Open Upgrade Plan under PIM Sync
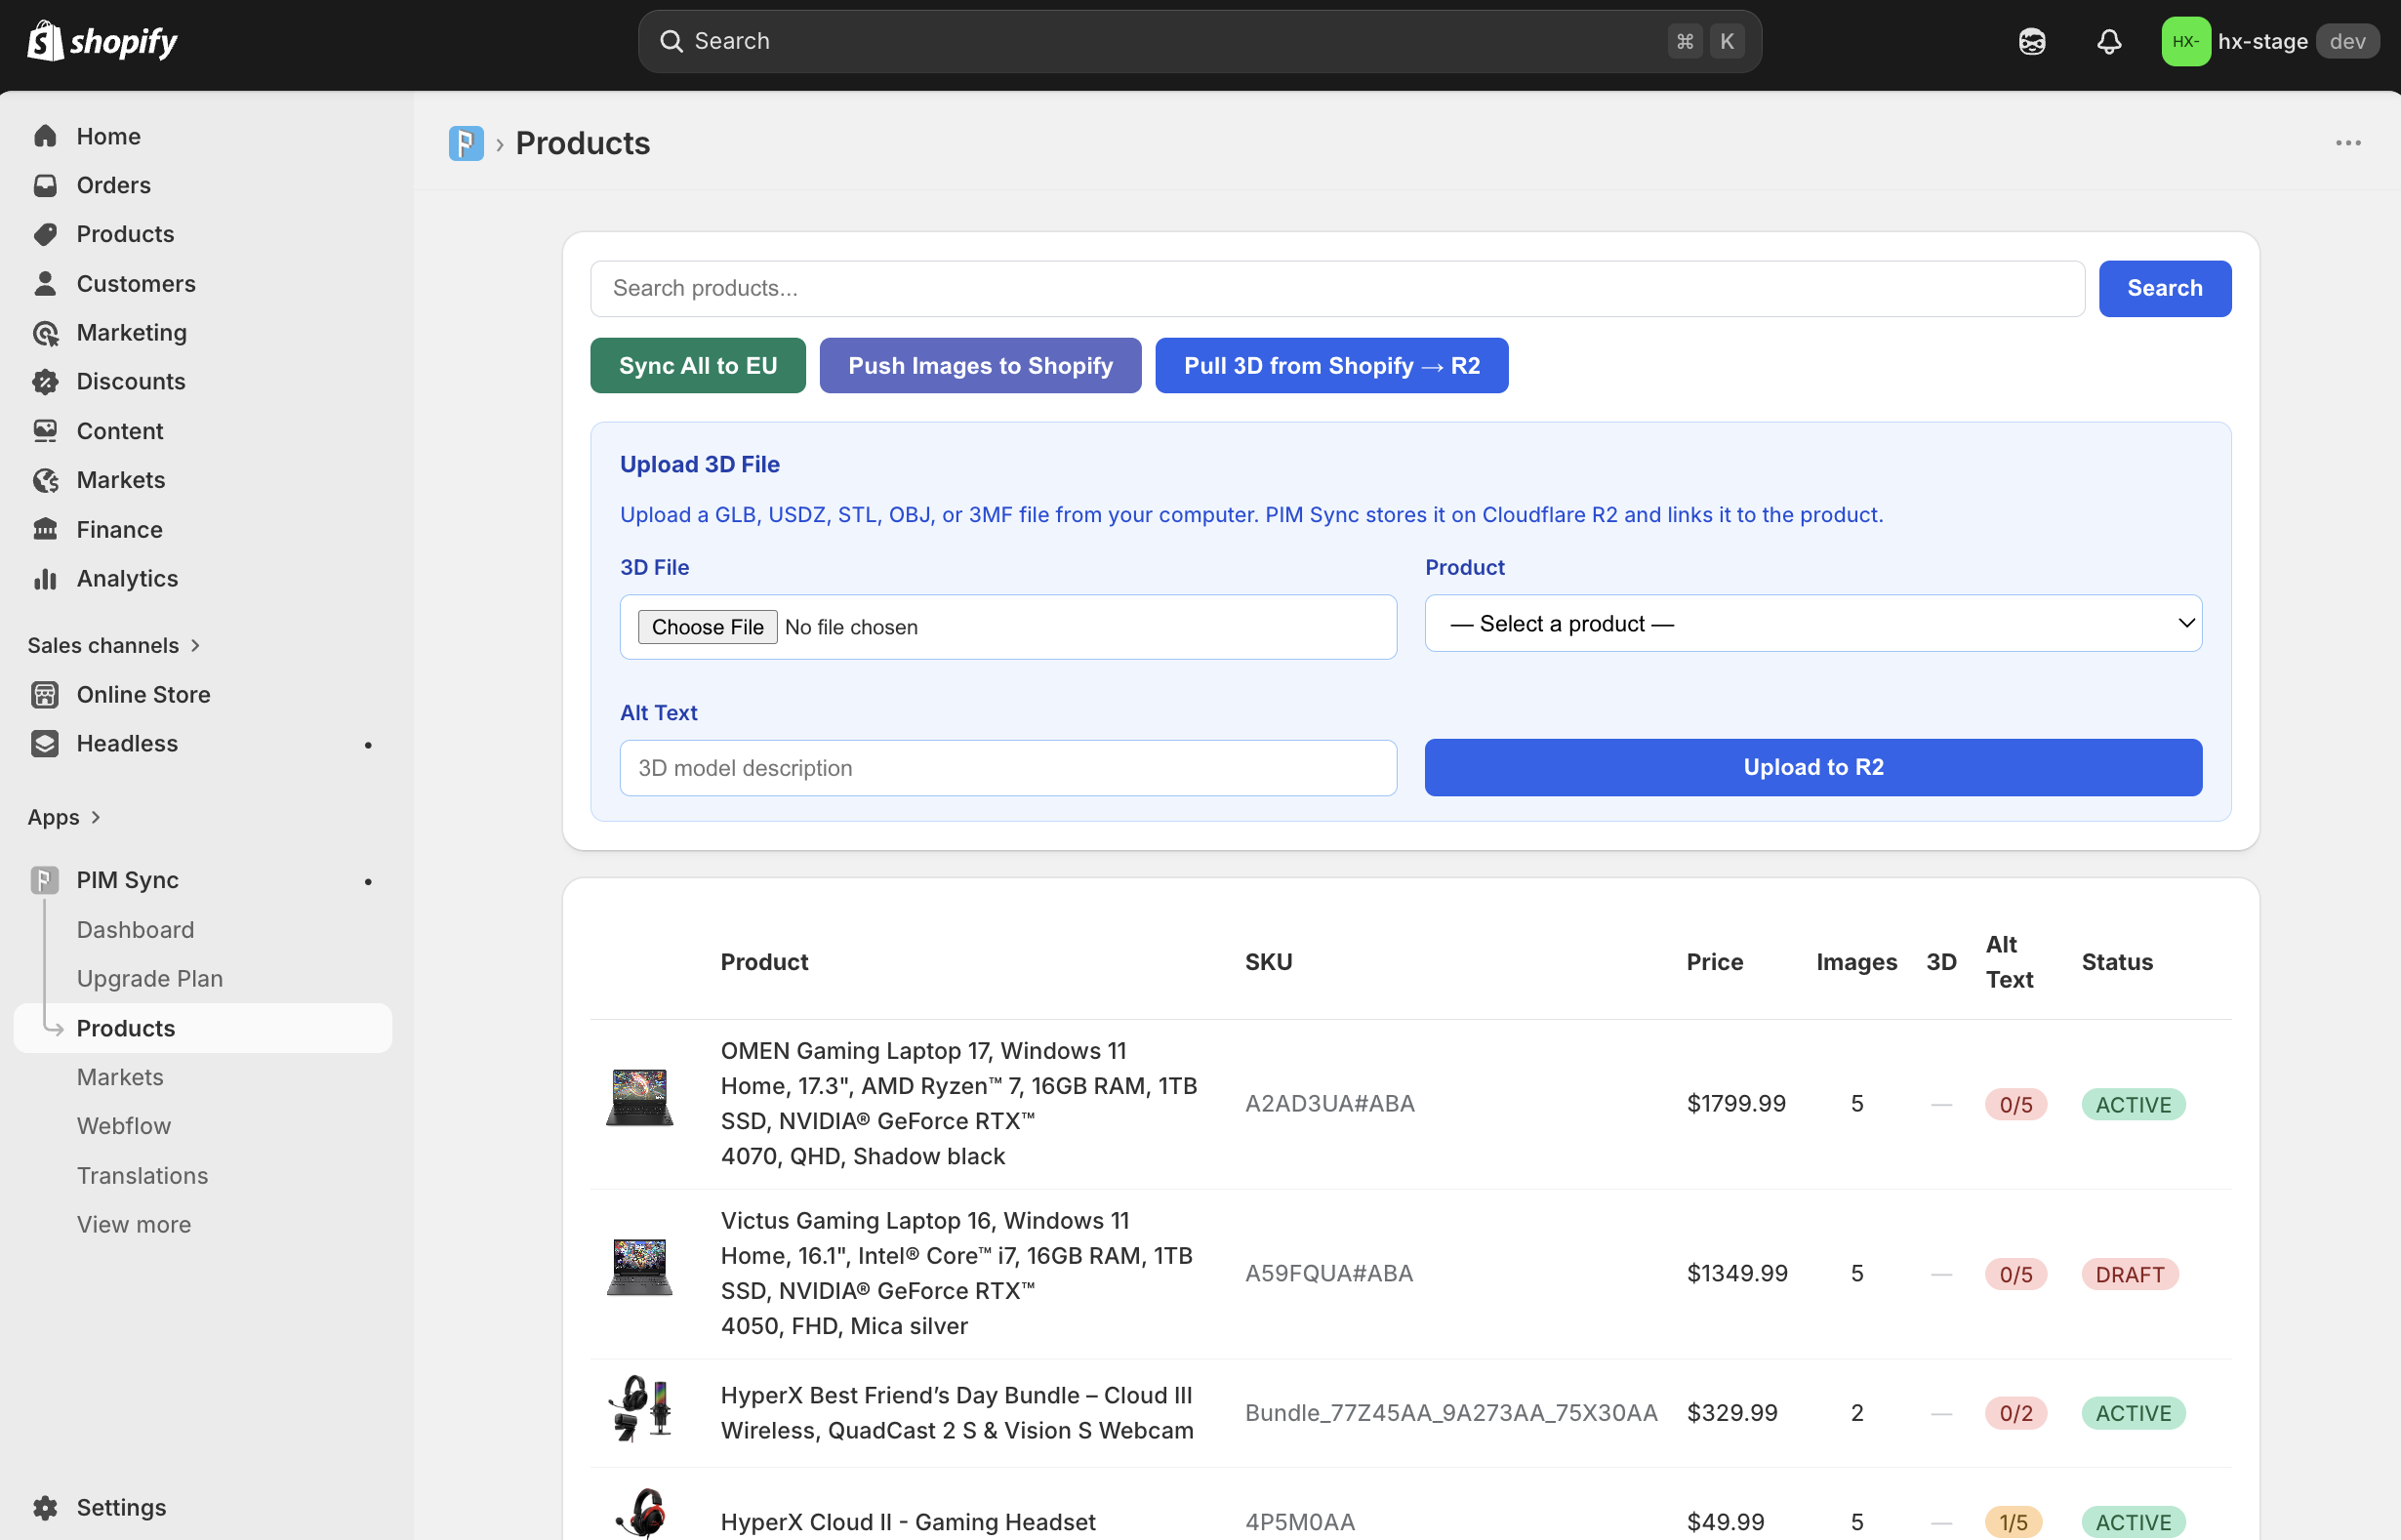Screen dimensions: 2401x1540 [x=150, y=979]
